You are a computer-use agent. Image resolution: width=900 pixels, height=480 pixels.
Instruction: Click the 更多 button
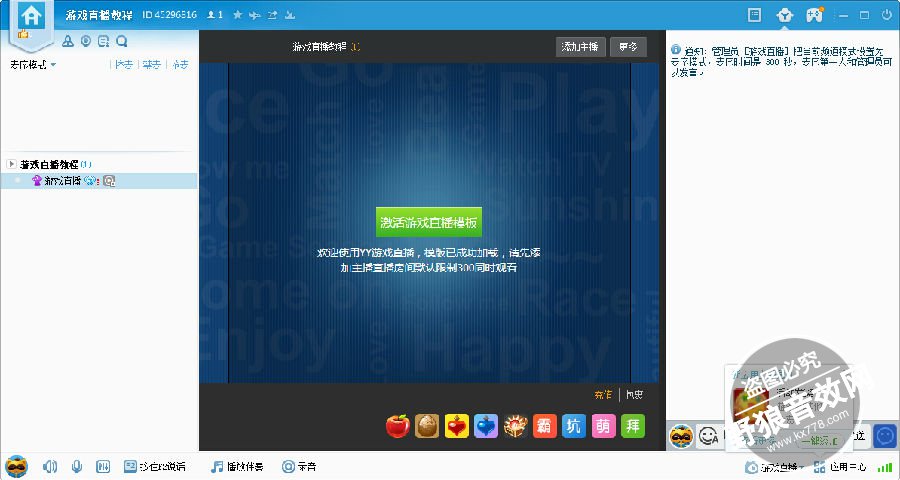628,47
